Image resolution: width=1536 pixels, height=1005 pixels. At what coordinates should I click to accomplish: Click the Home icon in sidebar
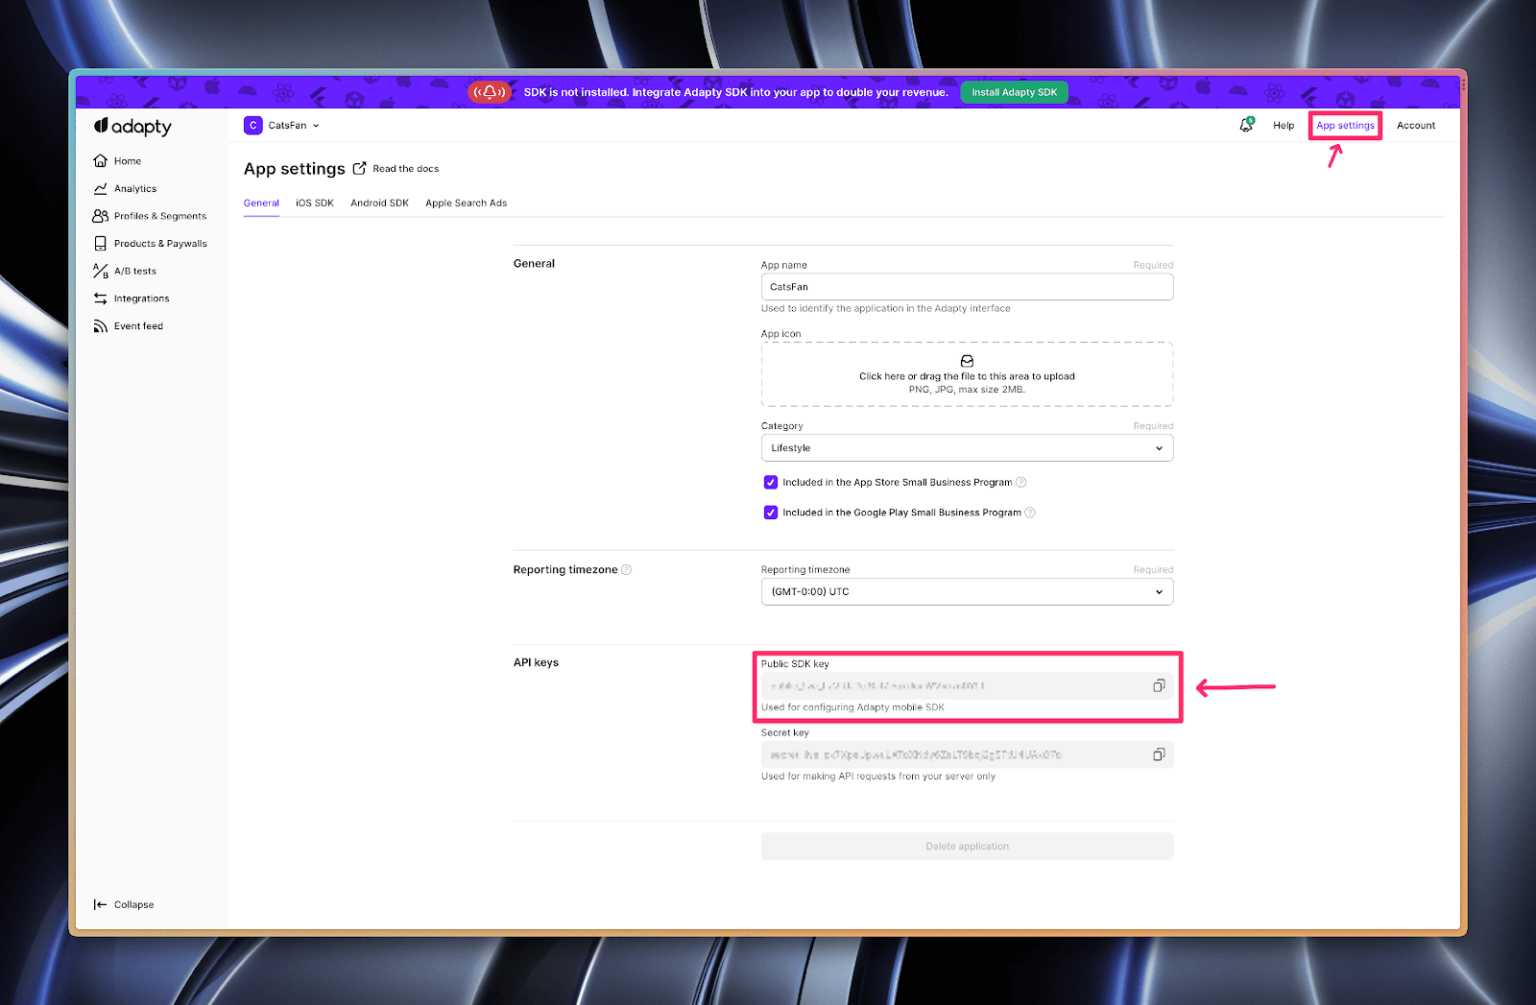(100, 161)
